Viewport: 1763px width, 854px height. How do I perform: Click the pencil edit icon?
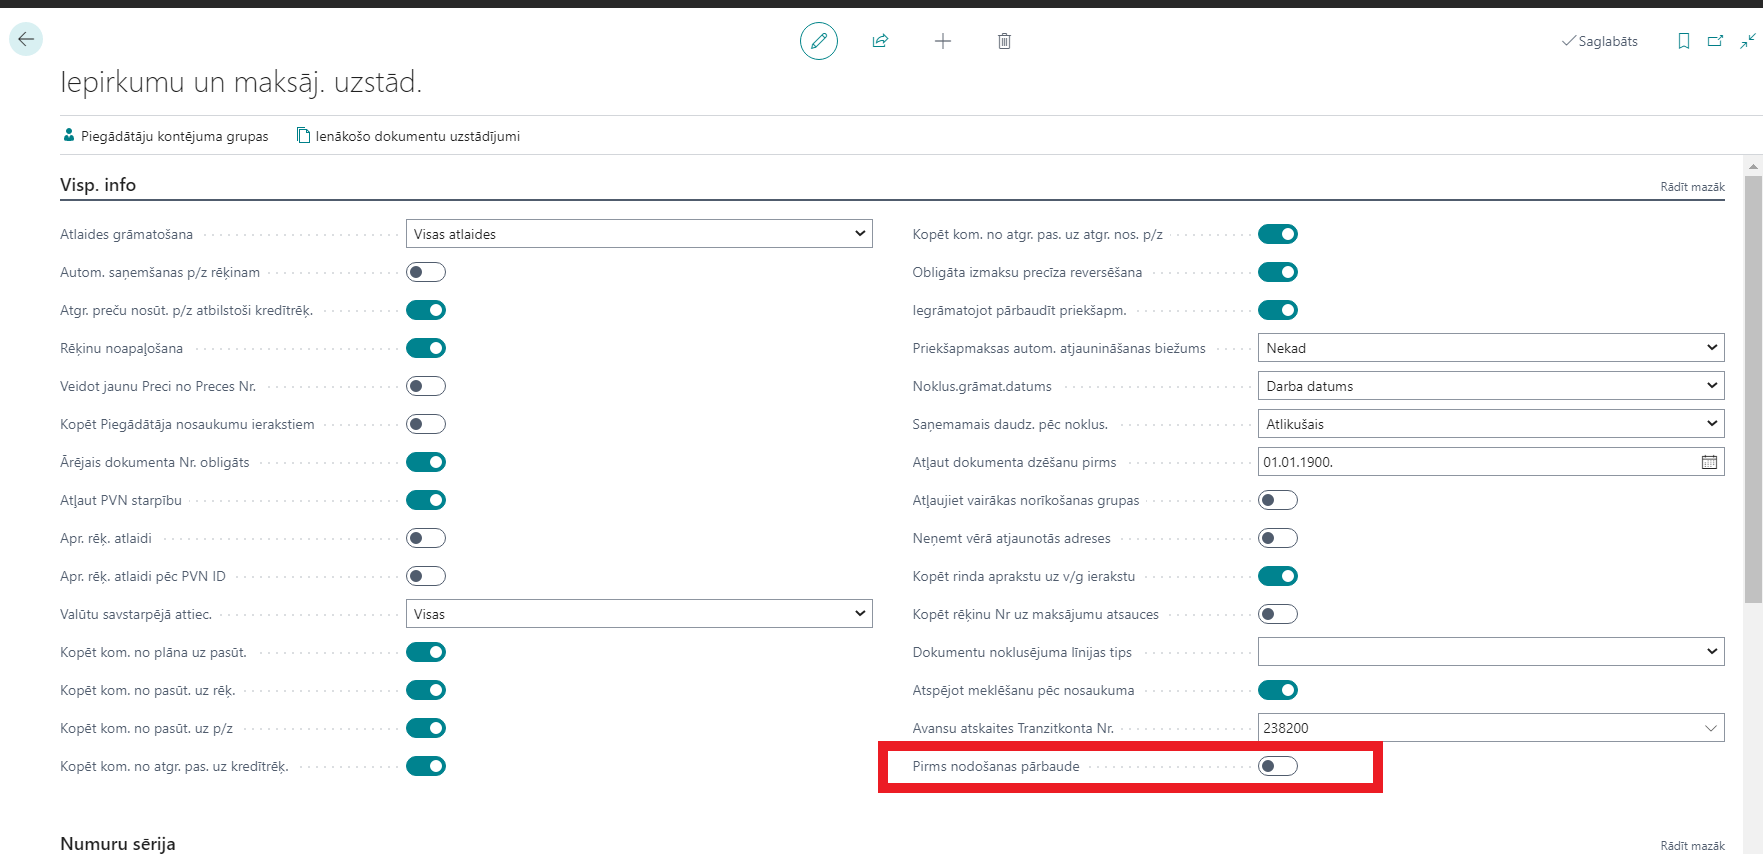click(x=818, y=41)
